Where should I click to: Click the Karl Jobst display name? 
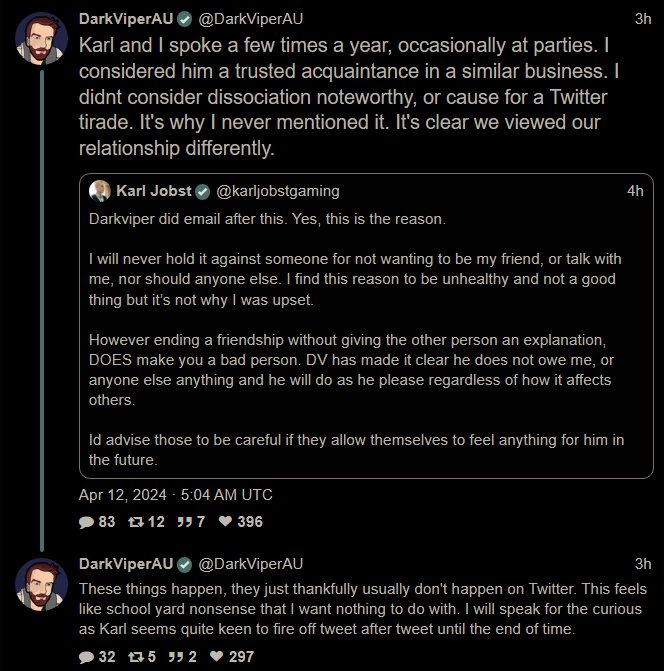click(x=153, y=191)
